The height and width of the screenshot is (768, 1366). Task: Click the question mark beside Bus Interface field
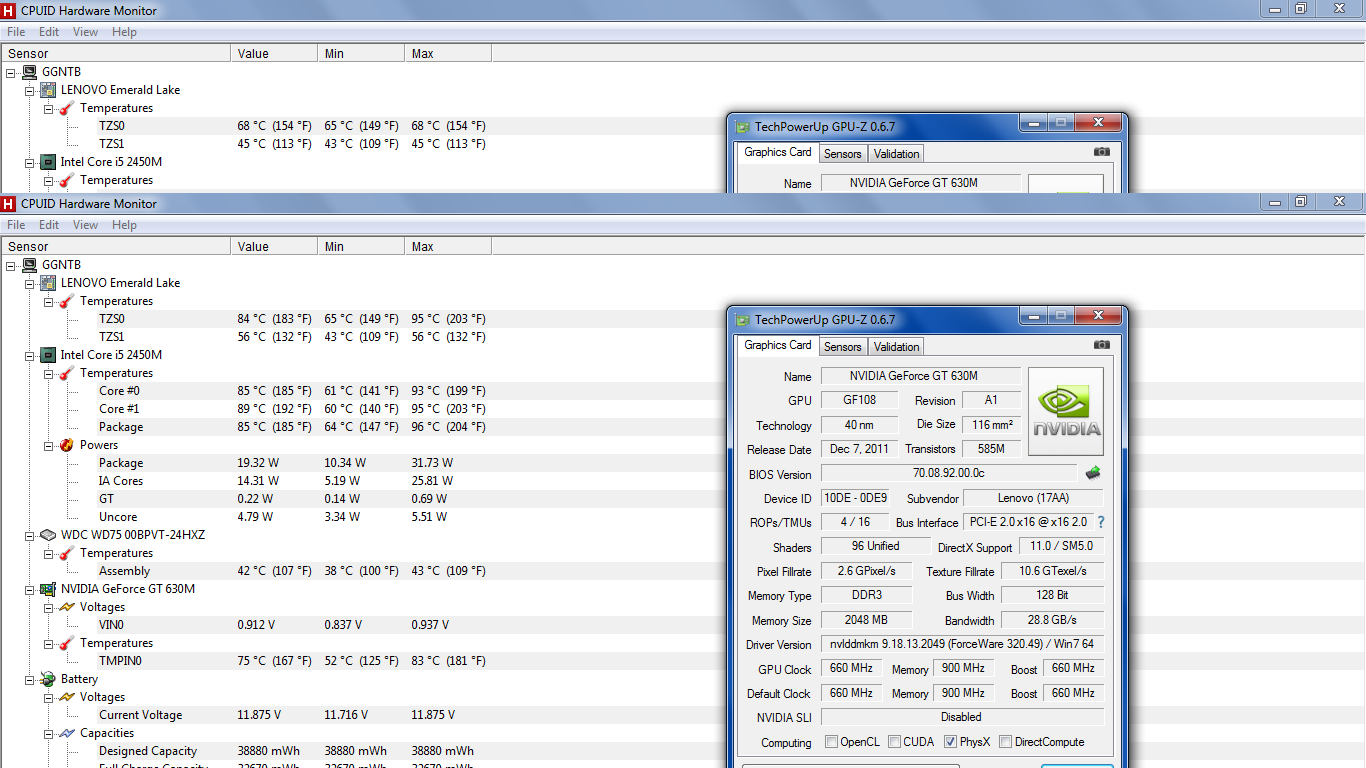[1101, 522]
